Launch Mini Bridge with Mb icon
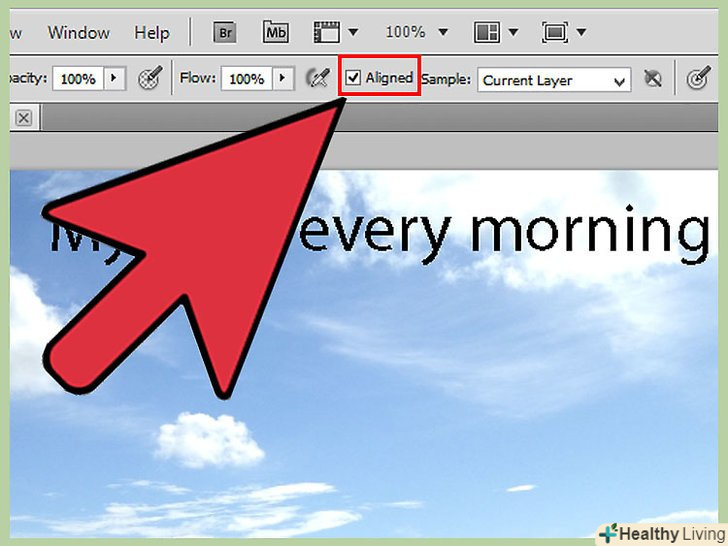 point(276,32)
